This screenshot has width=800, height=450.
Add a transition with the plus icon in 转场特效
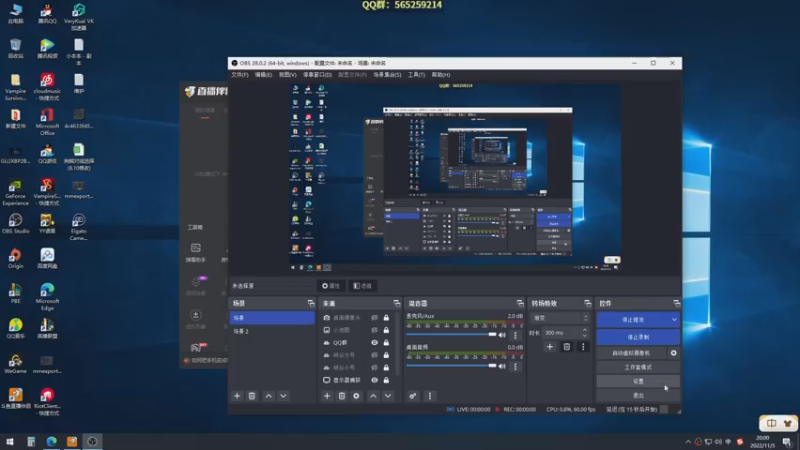click(x=549, y=347)
